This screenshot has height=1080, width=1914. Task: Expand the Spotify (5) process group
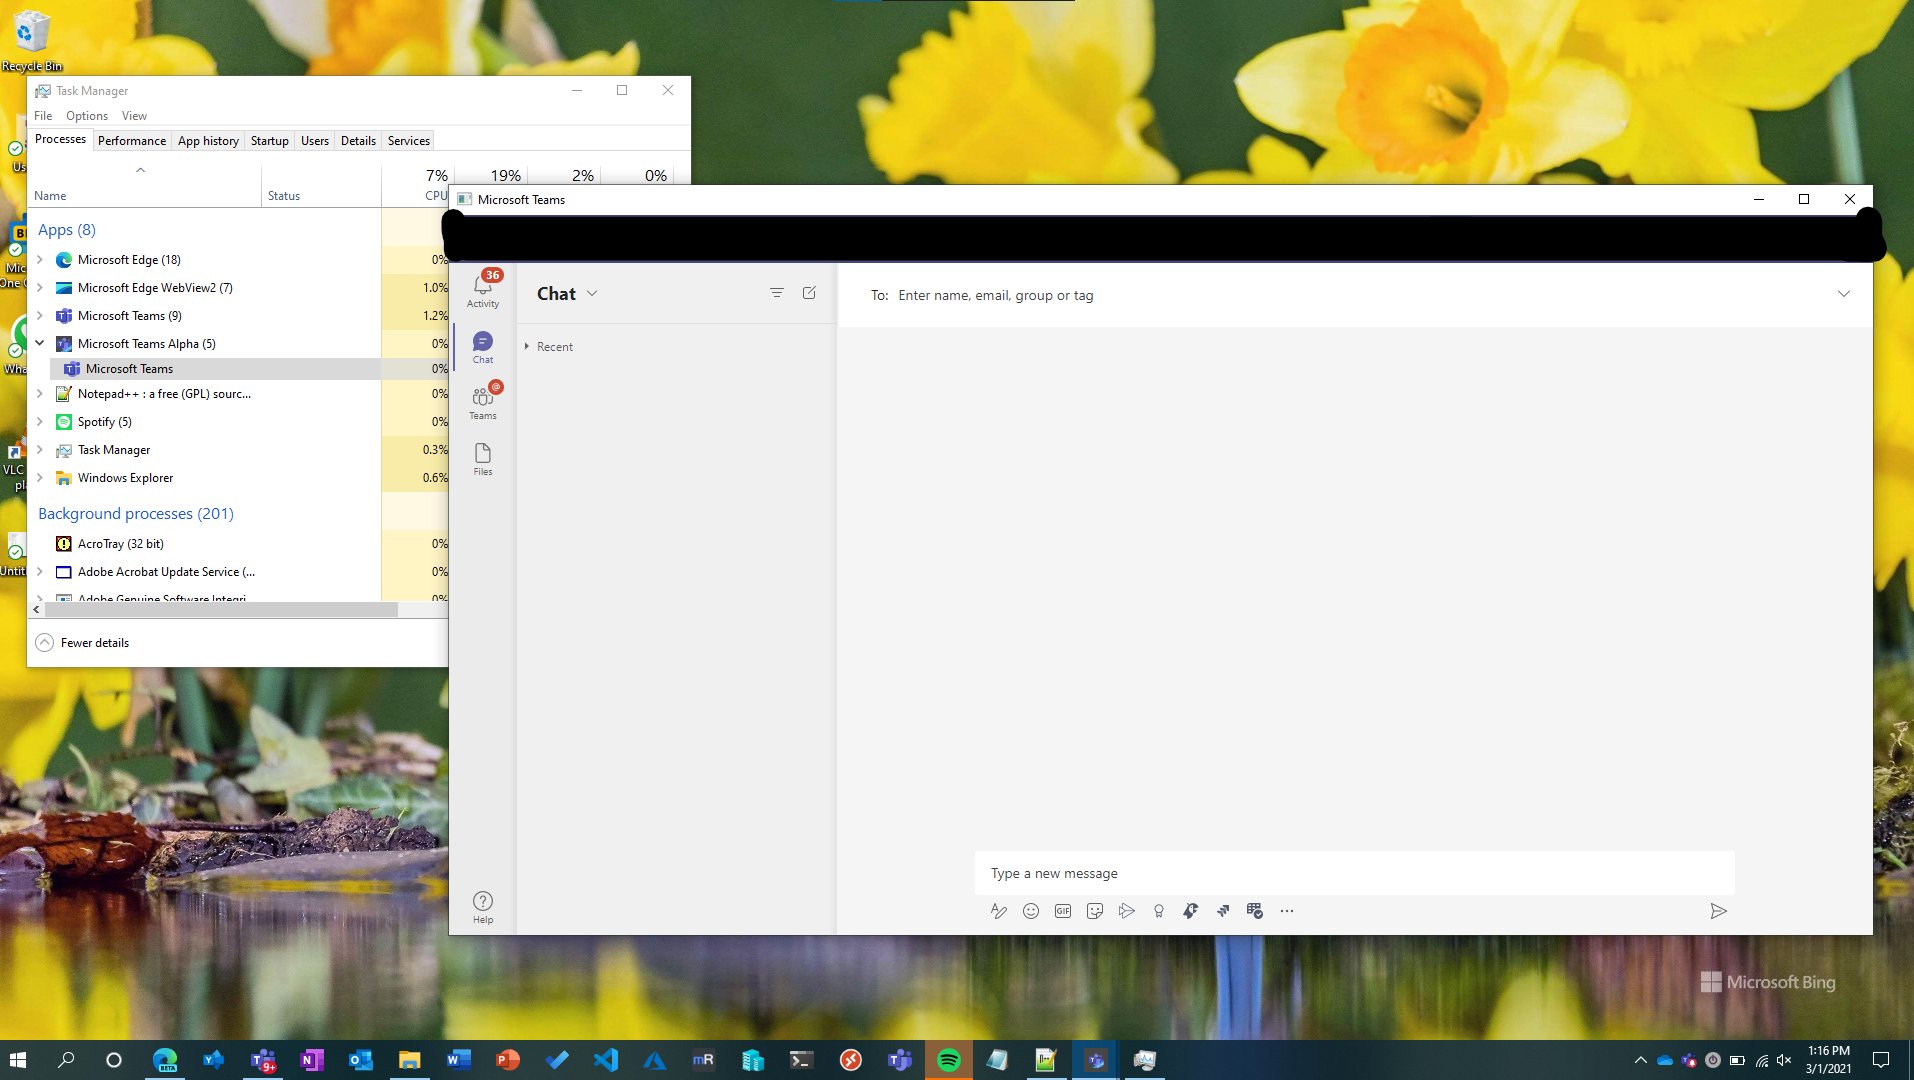click(40, 422)
